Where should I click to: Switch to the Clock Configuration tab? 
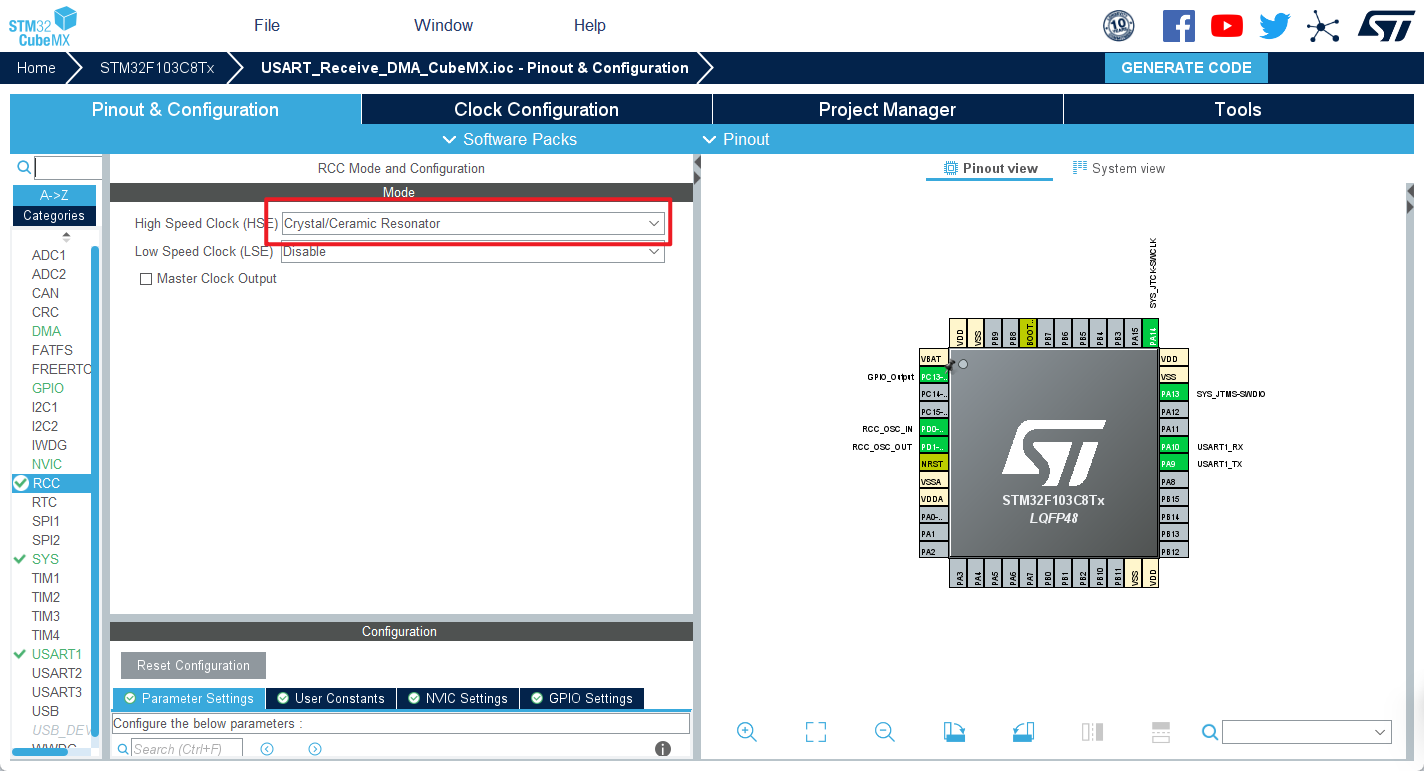point(536,109)
